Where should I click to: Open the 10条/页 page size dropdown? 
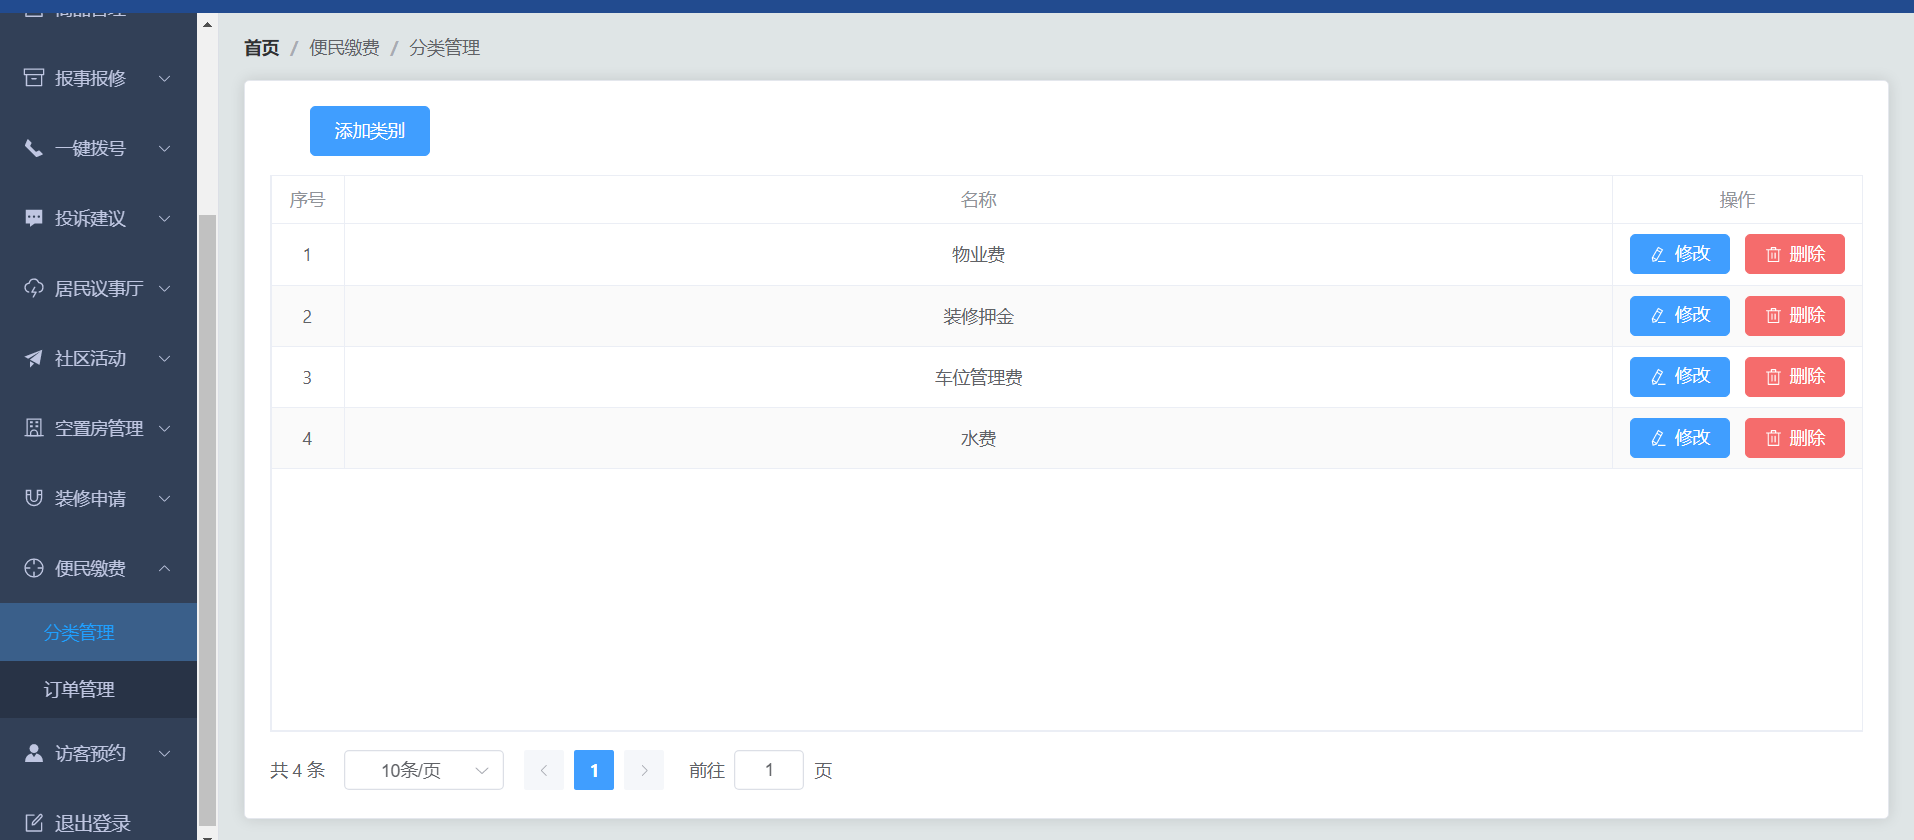pos(424,770)
